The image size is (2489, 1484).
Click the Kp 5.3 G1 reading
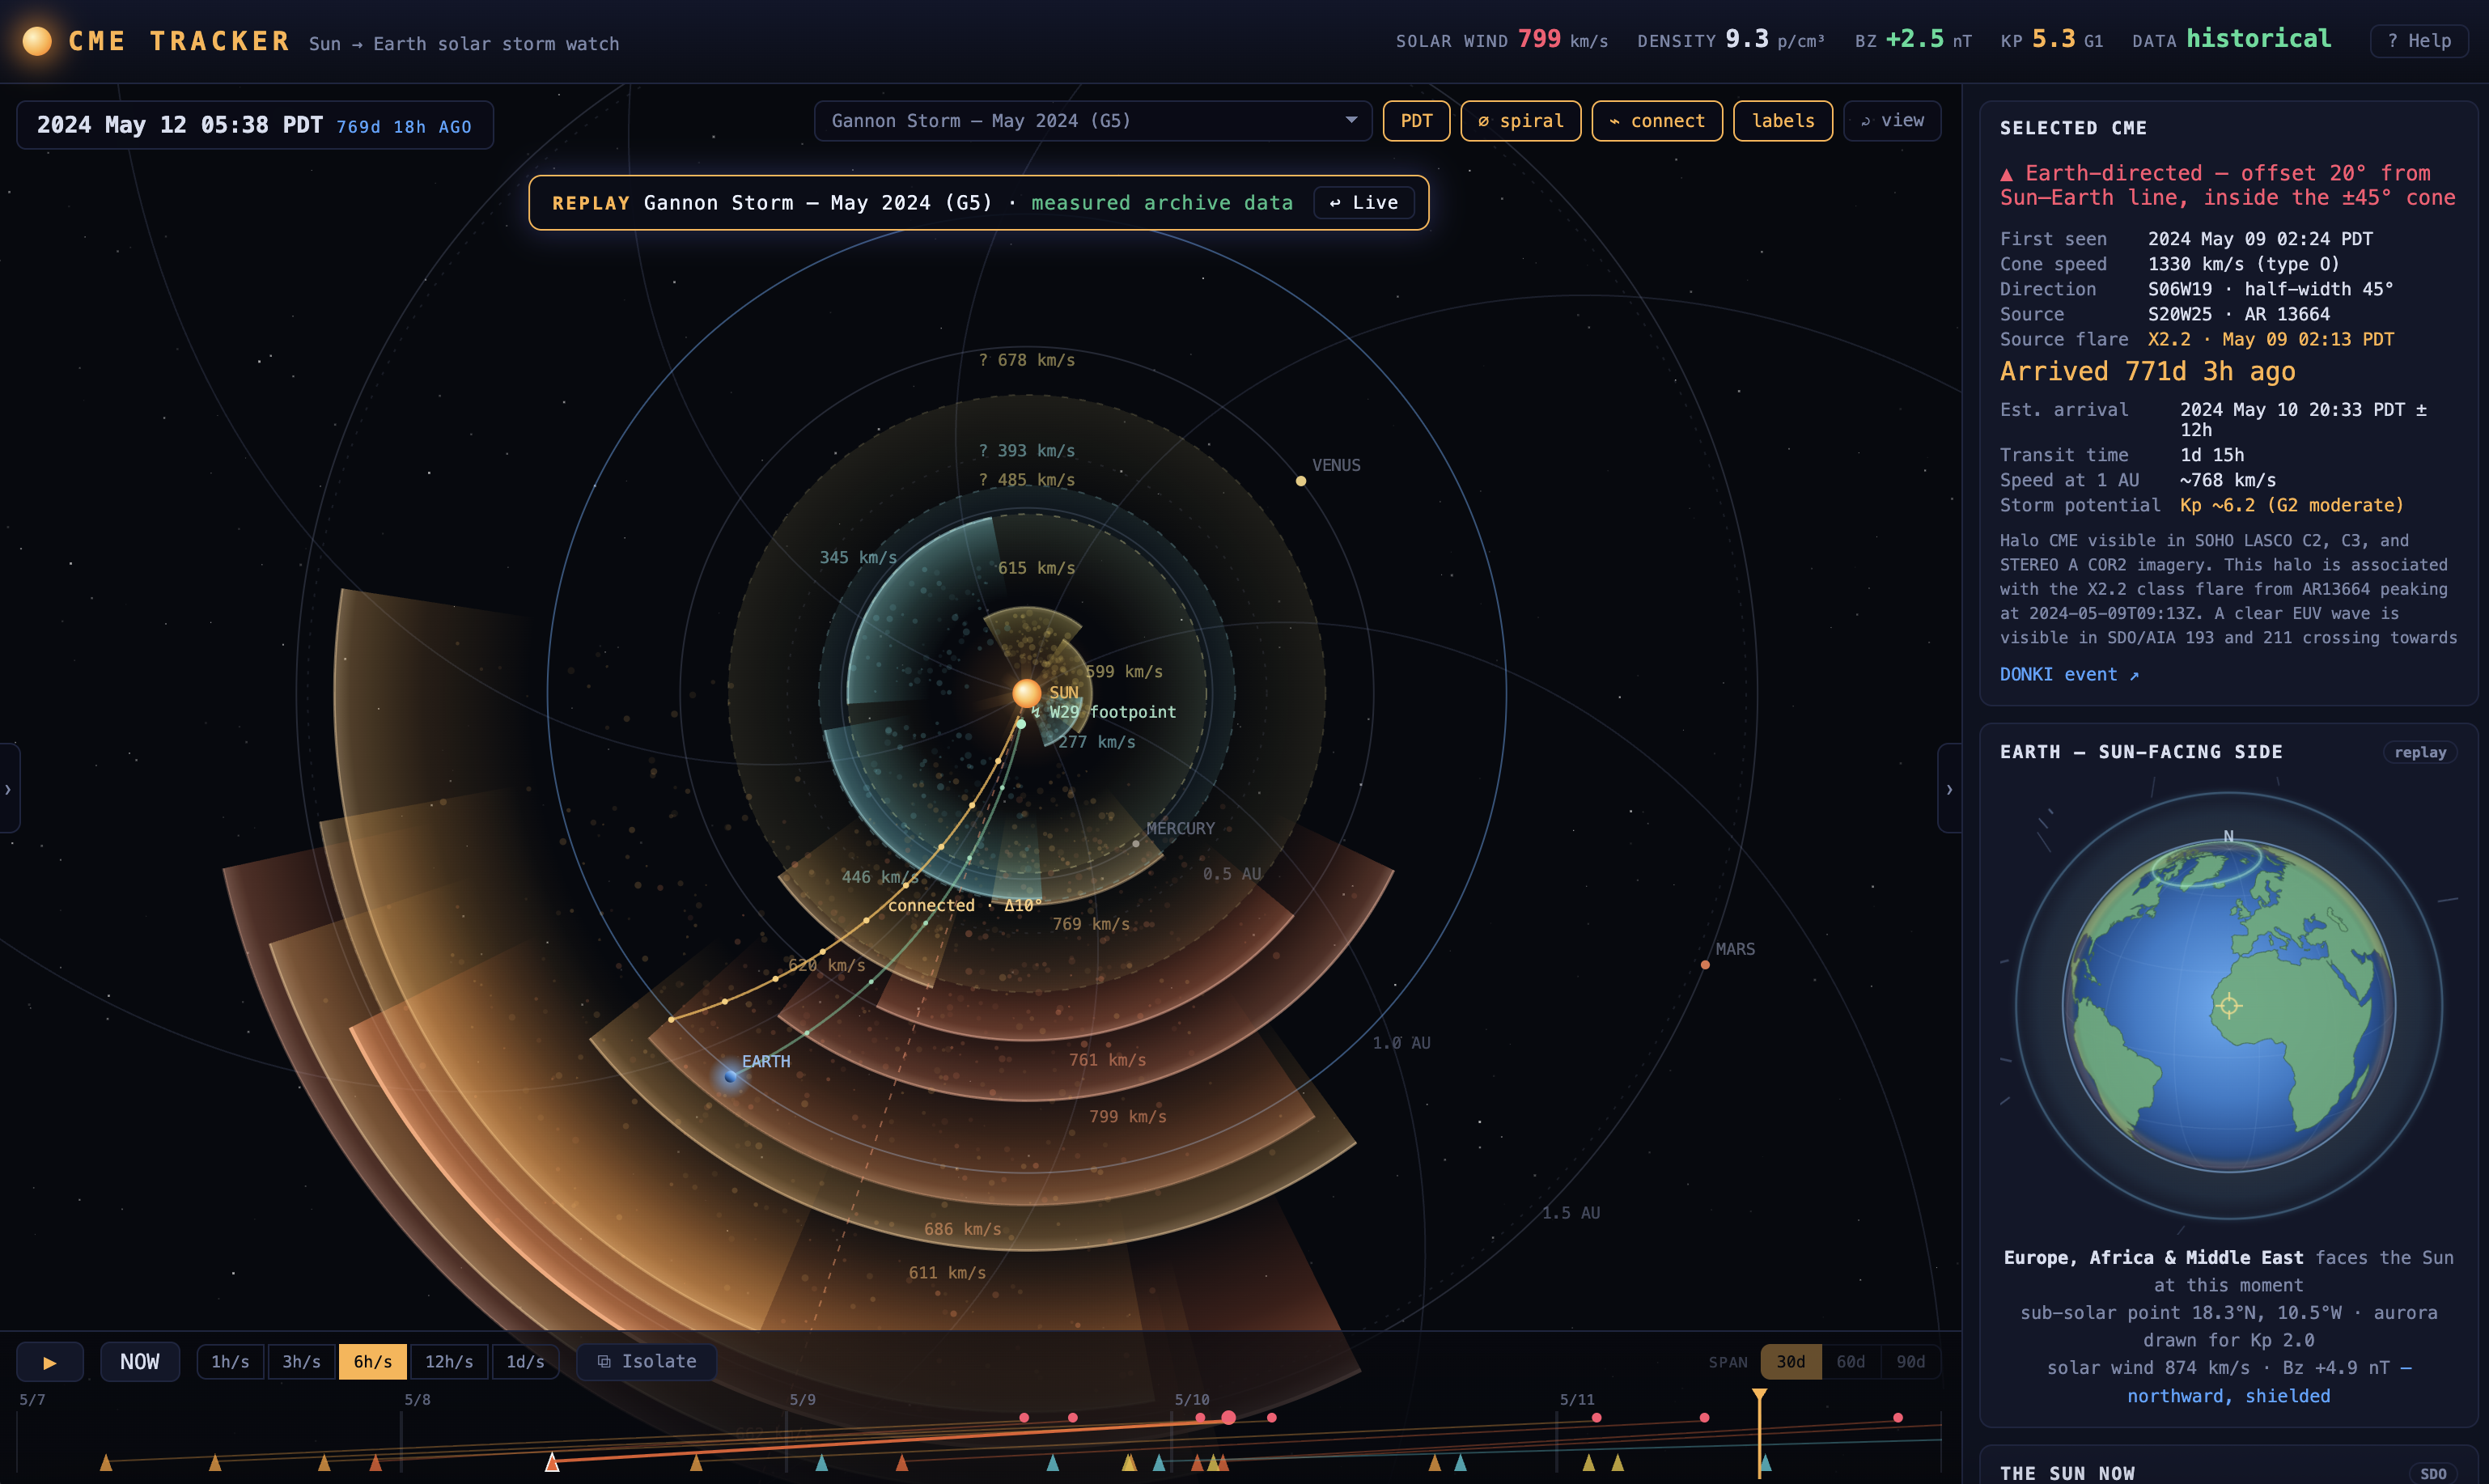[2052, 40]
